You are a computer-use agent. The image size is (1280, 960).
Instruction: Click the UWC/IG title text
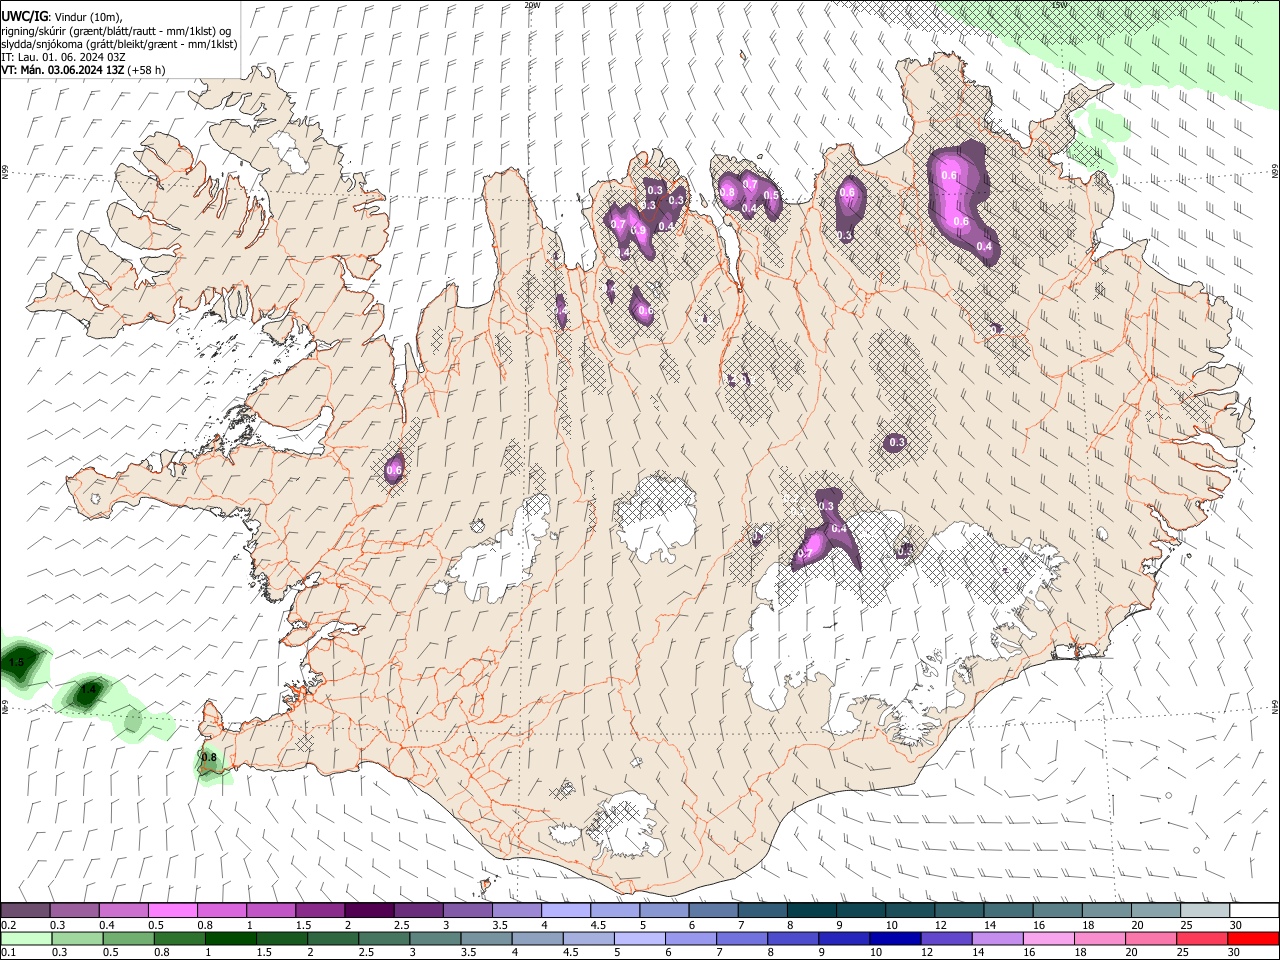tap(24, 17)
